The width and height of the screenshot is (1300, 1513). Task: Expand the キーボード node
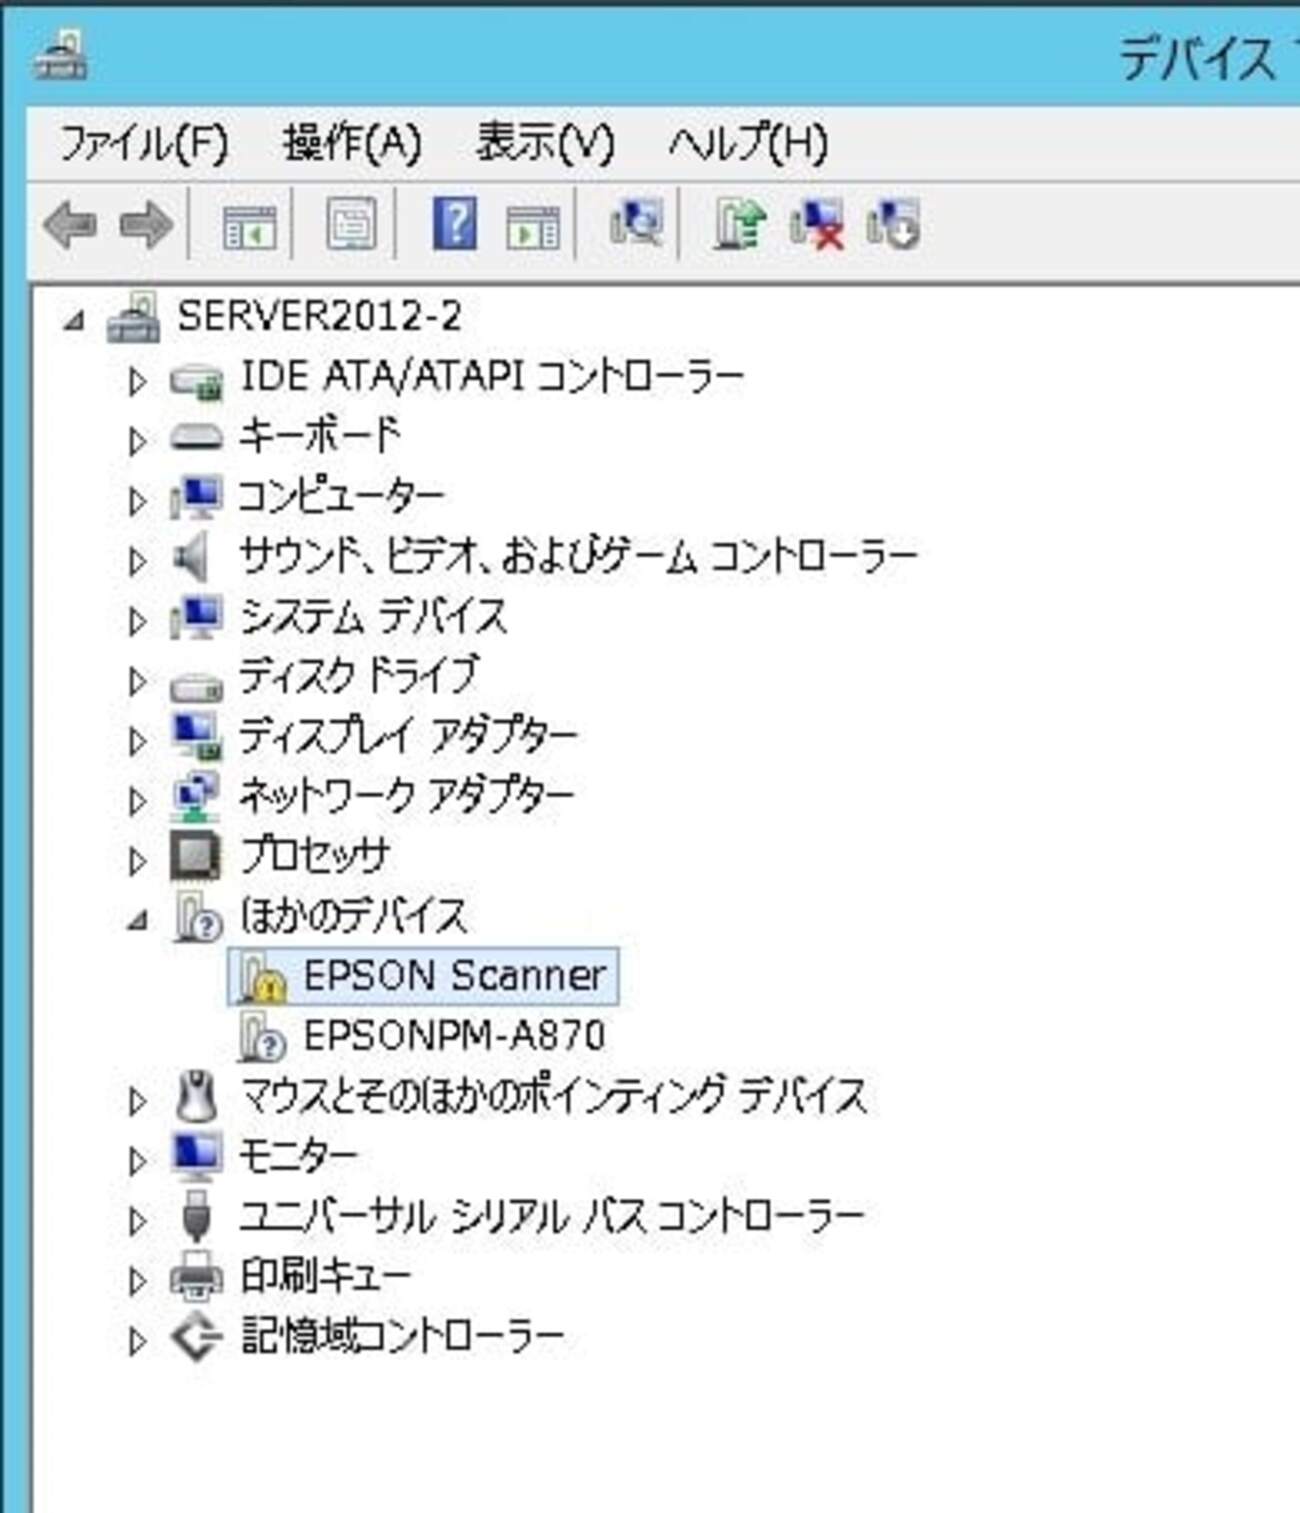click(137, 440)
